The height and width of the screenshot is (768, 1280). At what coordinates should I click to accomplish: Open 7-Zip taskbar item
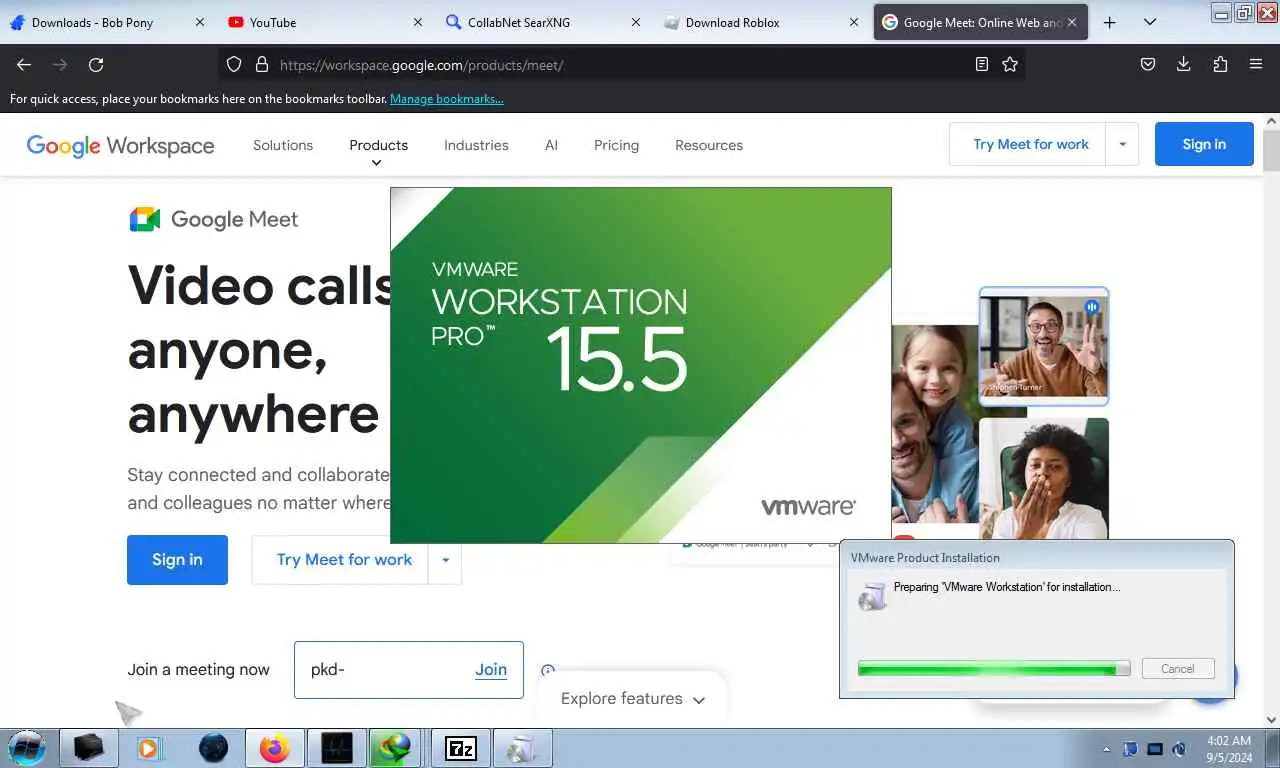click(x=461, y=747)
